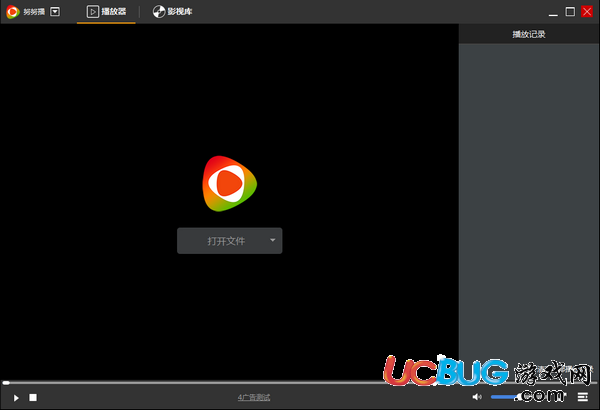Viewport: 600px width, 410px height.
Task: Toggle the playlist panel icon
Action: point(583,397)
